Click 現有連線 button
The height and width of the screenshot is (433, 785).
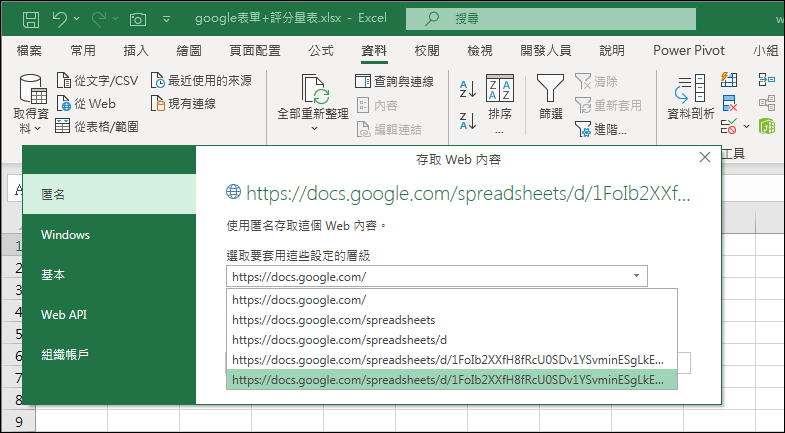[183, 104]
